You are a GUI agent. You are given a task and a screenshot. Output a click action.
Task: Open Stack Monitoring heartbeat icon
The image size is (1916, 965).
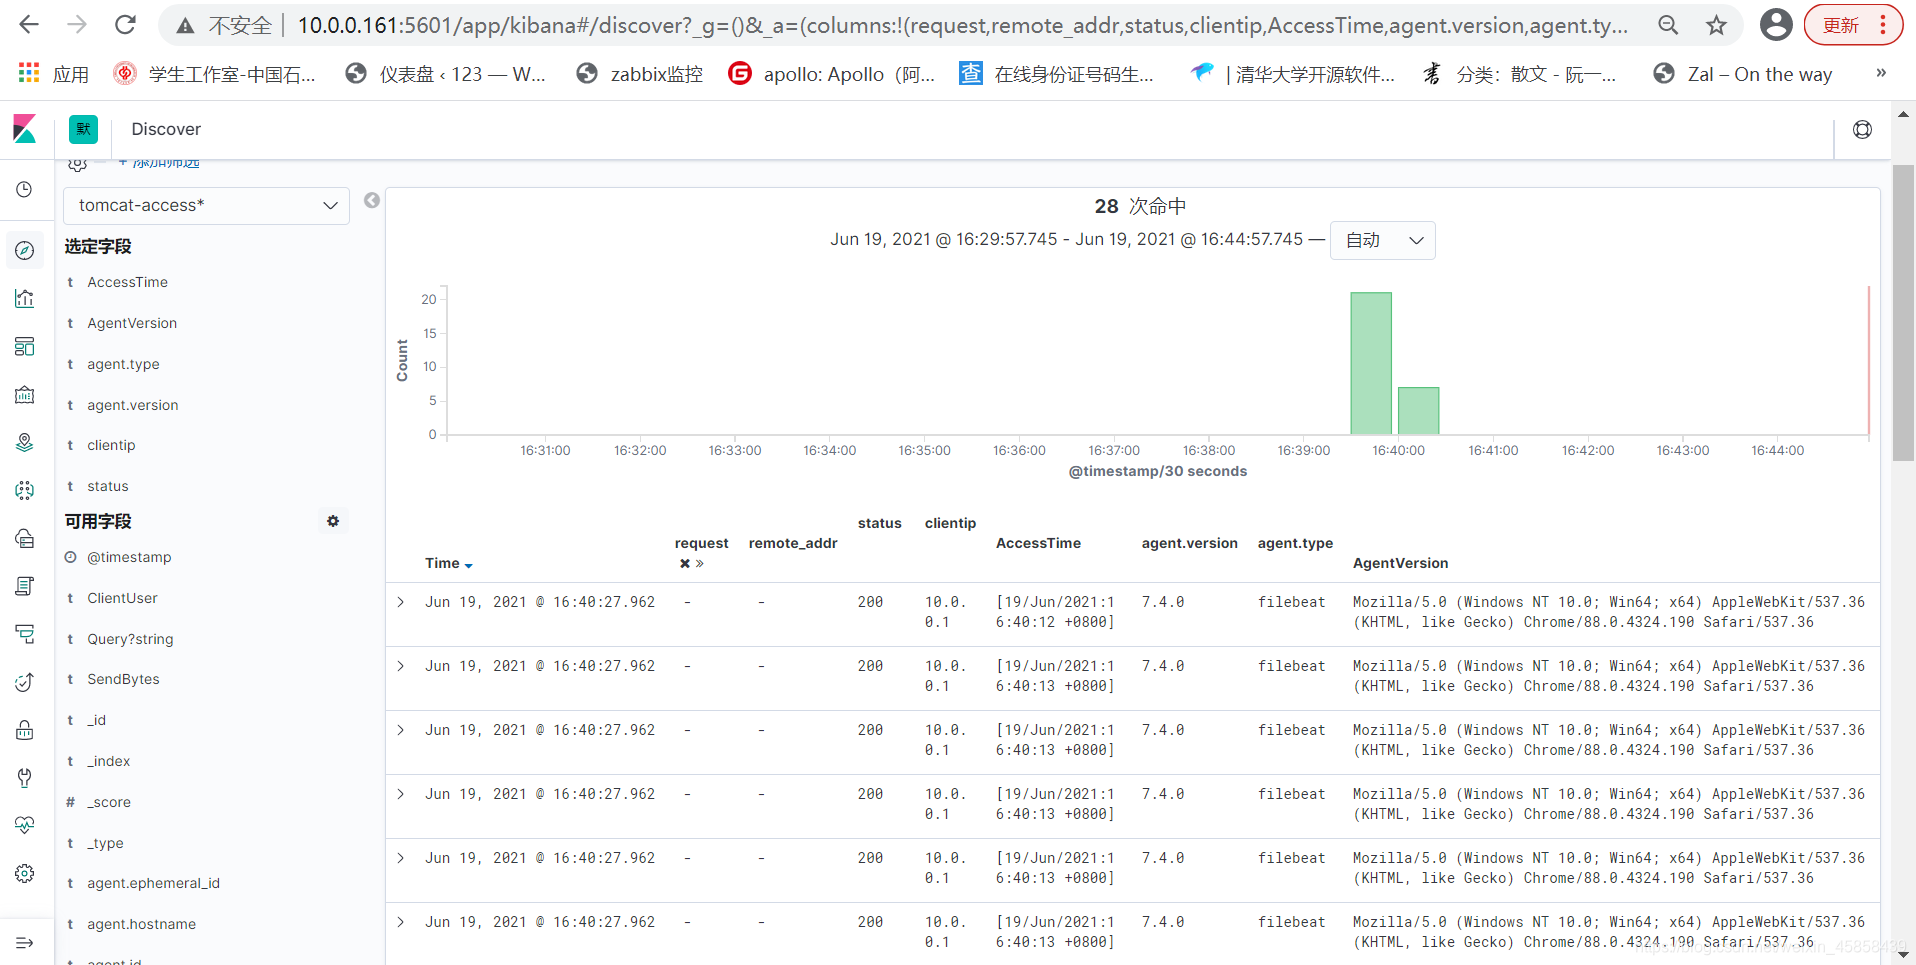(x=25, y=825)
